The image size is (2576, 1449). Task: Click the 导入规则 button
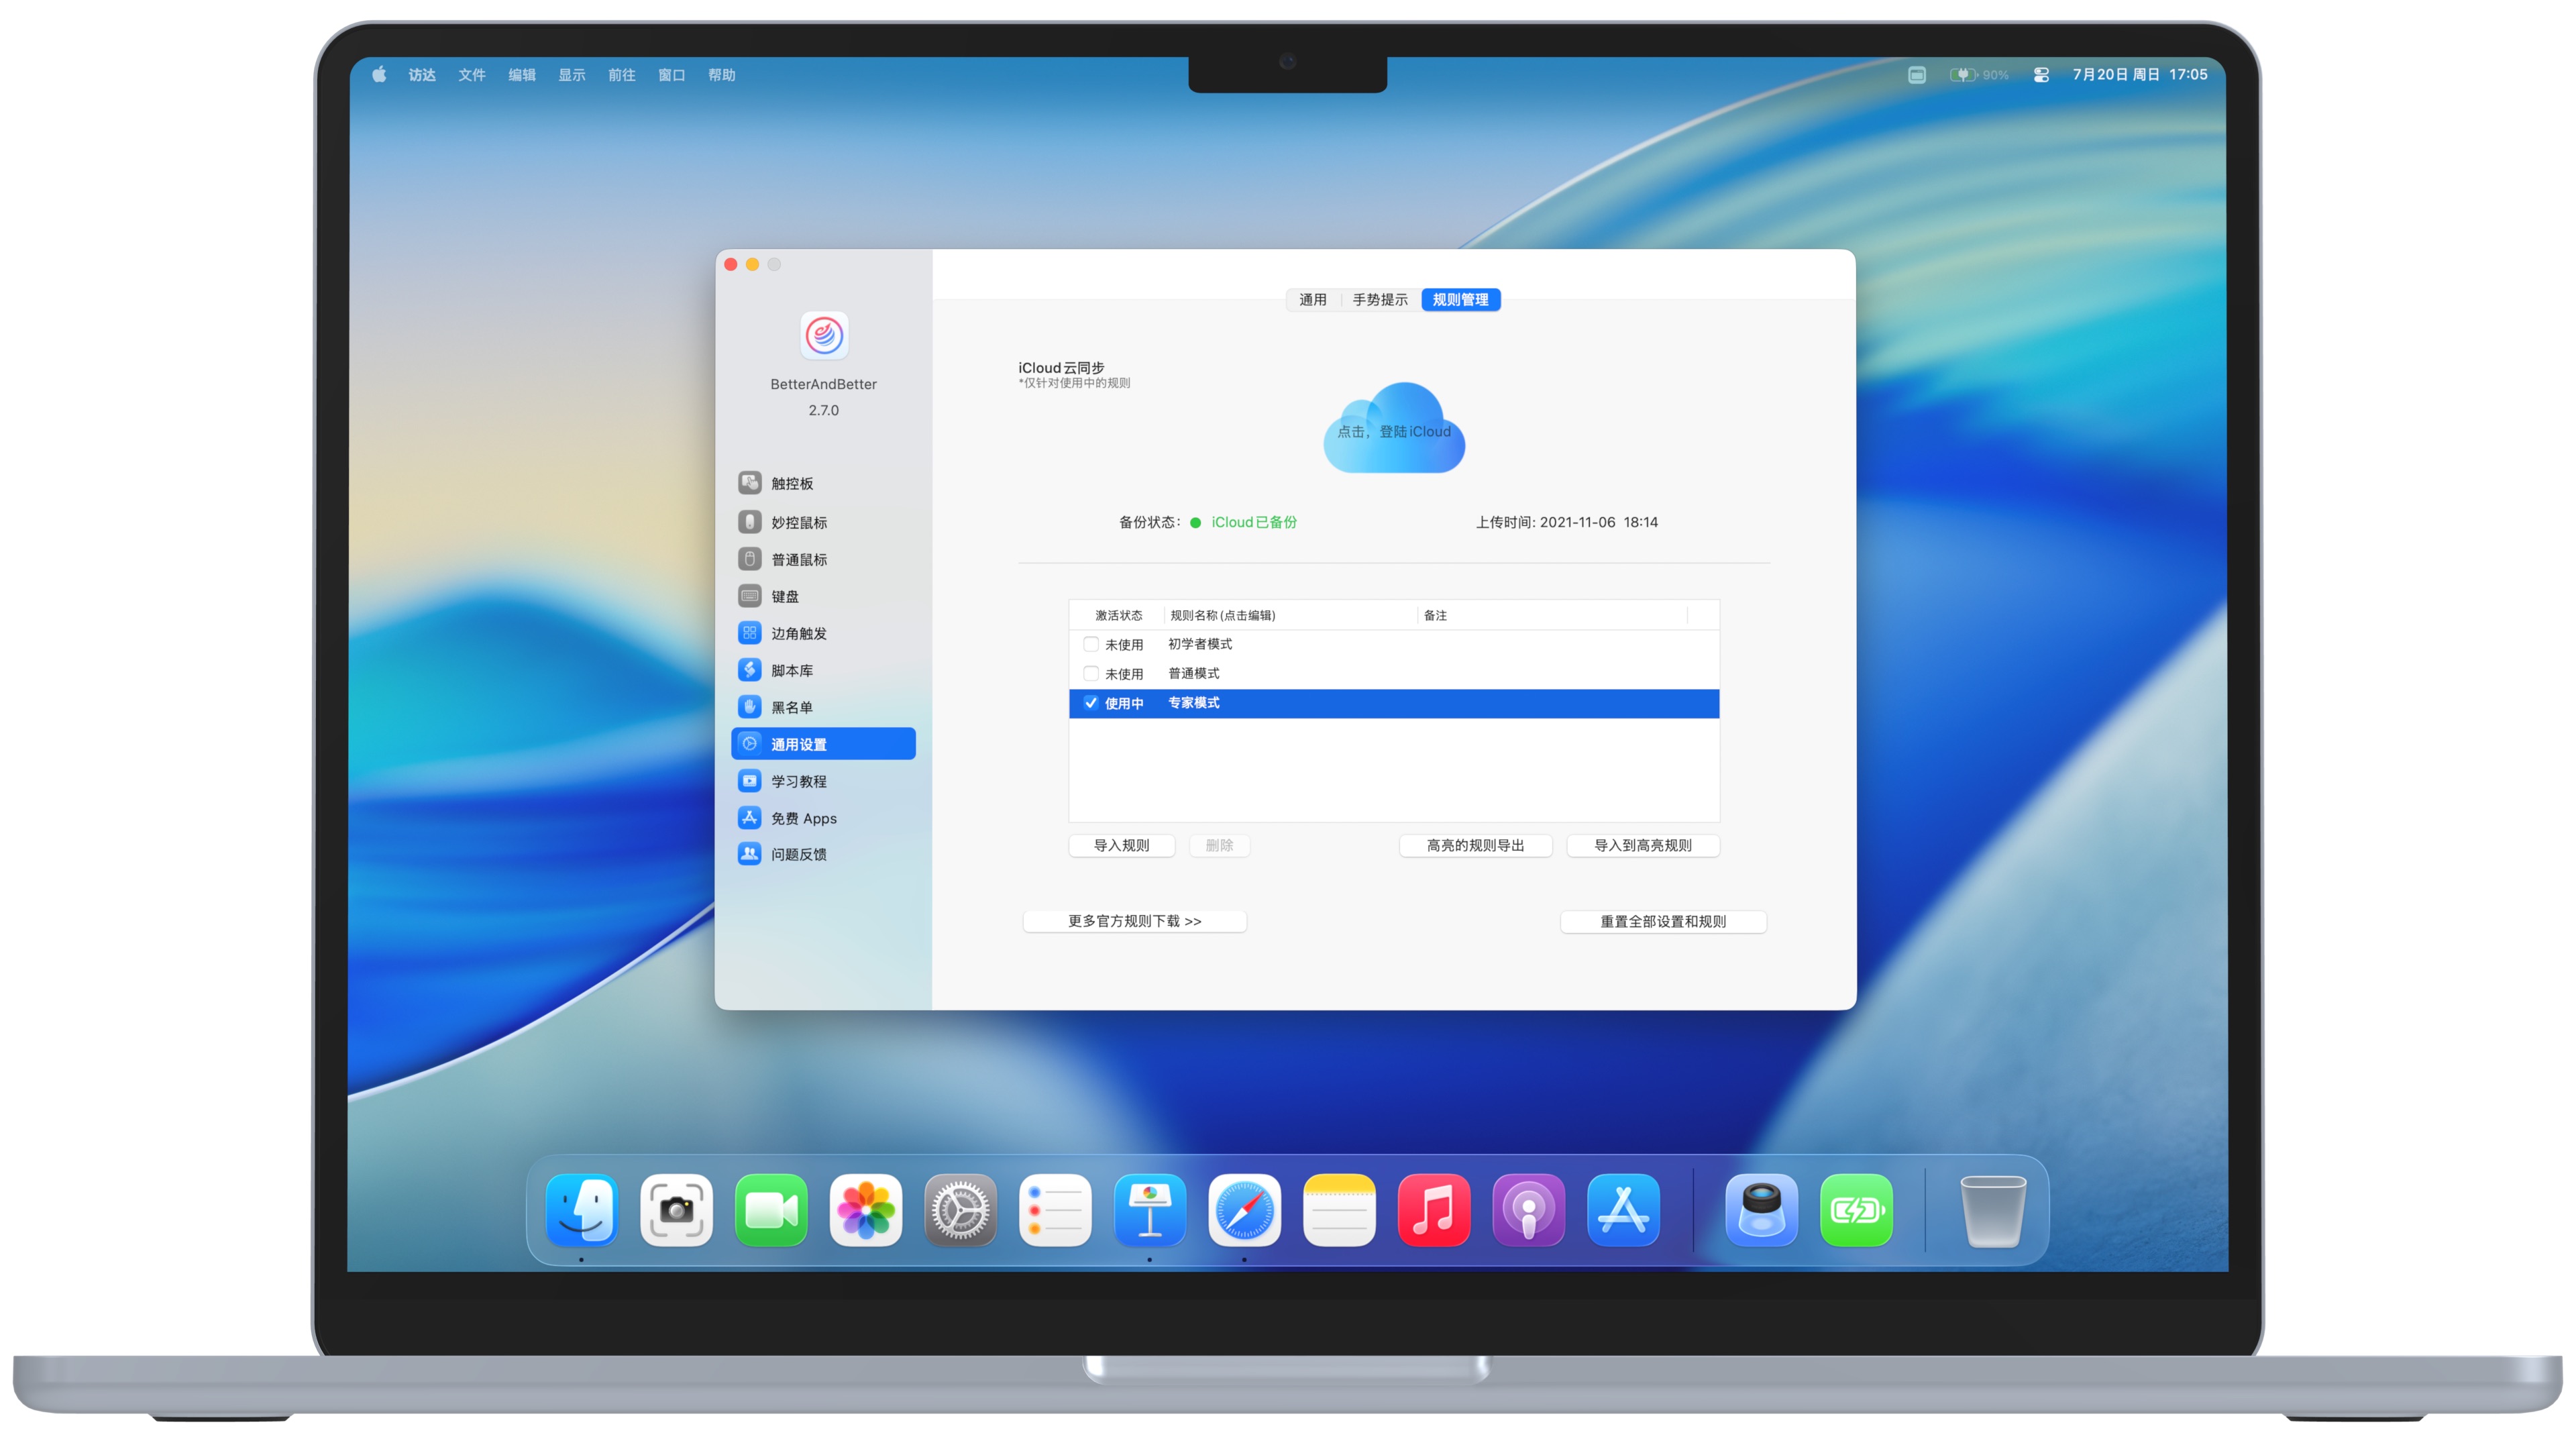(x=1121, y=845)
